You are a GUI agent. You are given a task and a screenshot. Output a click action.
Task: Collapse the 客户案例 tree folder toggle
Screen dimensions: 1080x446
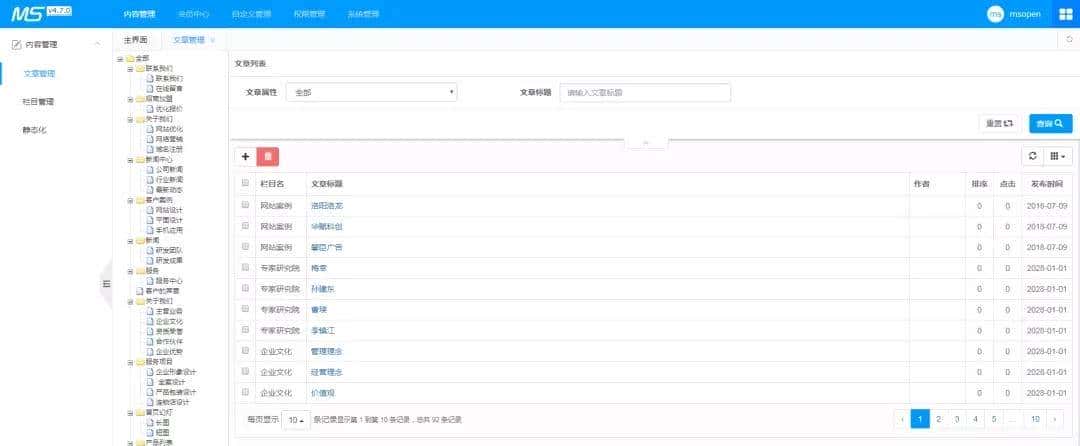129,200
